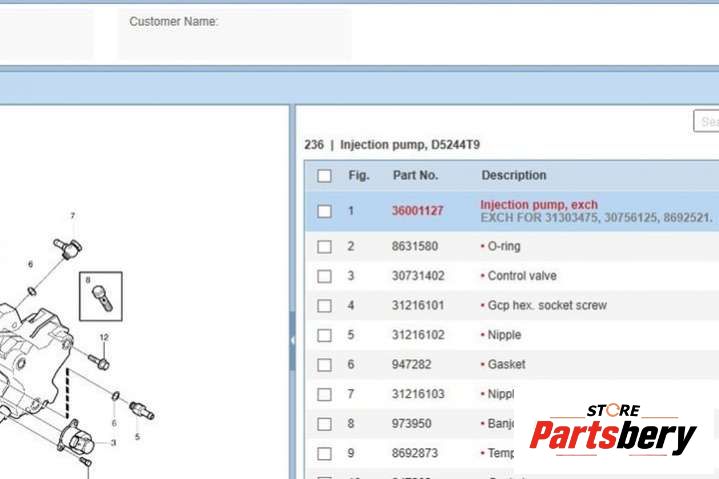Click the Partsbery store logo
This screenshot has width=719, height=479.
(x=612, y=433)
